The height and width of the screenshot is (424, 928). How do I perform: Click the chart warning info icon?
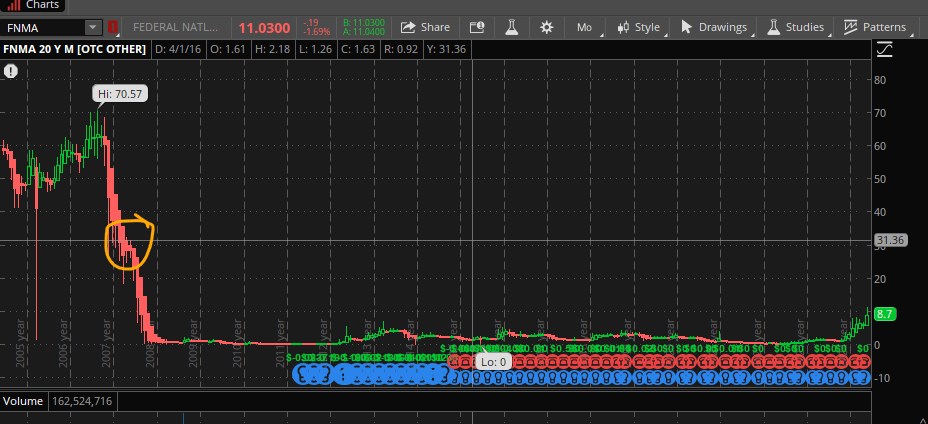point(11,71)
